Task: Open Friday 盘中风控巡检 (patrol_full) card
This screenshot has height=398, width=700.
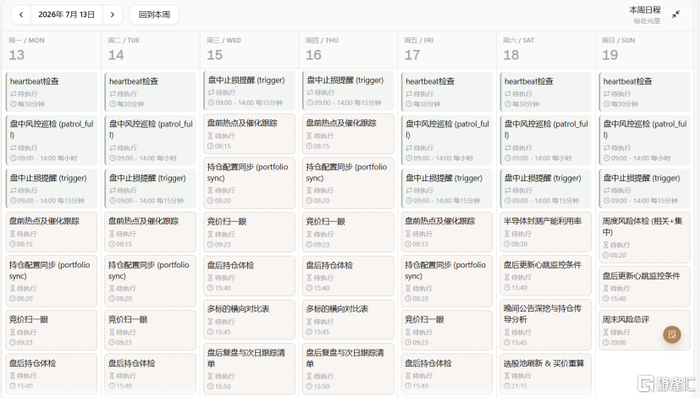Action: (447, 140)
